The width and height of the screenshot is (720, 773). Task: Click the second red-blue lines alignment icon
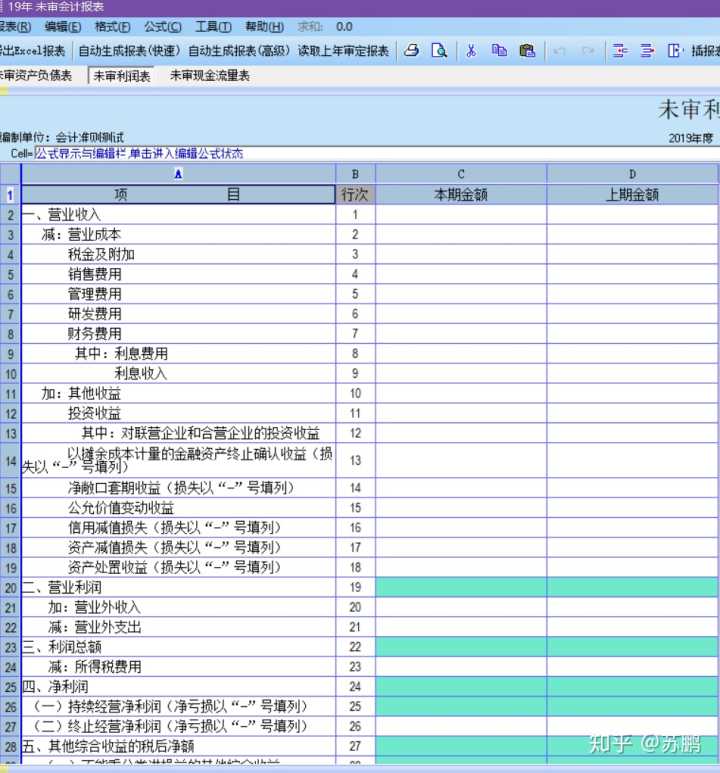coord(647,50)
